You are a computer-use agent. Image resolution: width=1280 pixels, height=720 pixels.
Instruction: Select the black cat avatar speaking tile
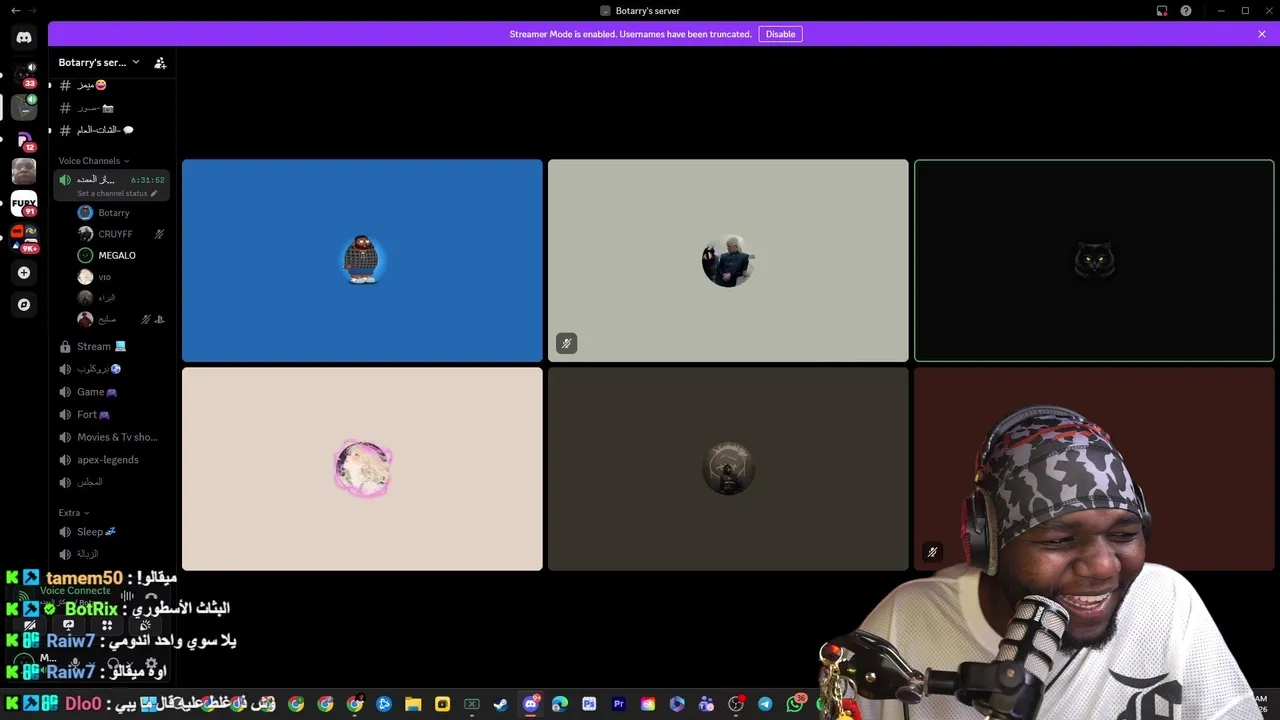pos(1094,260)
